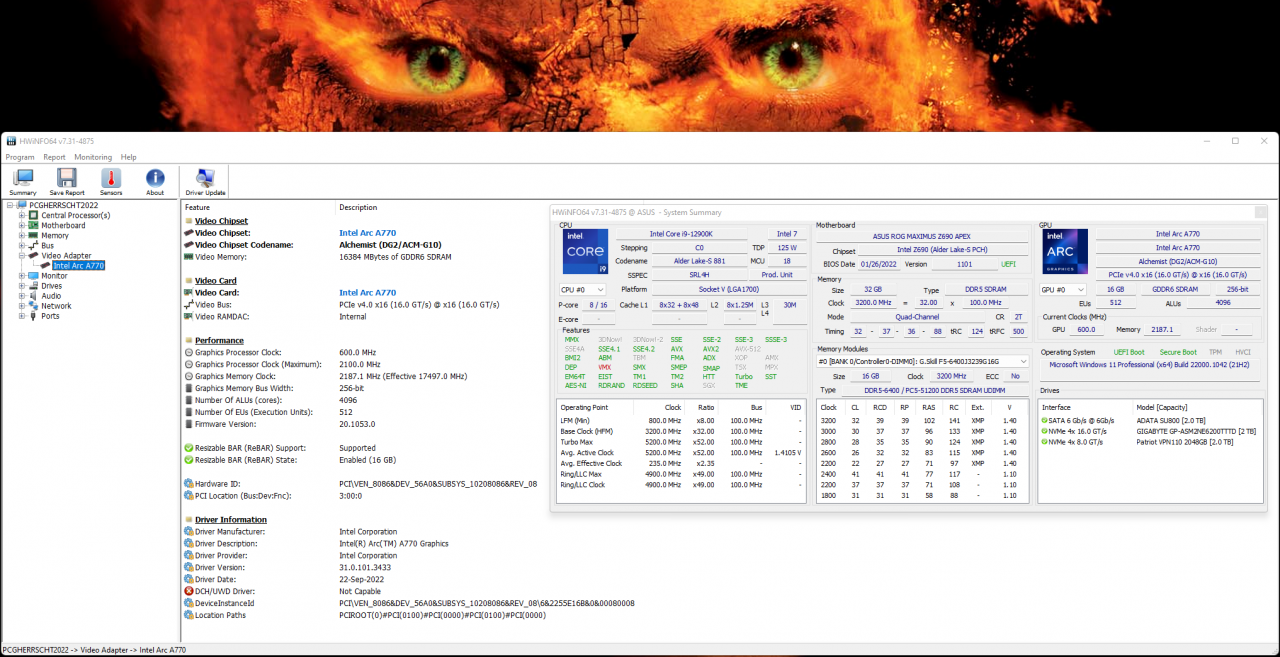Collapse the PCGHERRSCHT2022 root node
The image size is (1280, 657).
pos(10,205)
